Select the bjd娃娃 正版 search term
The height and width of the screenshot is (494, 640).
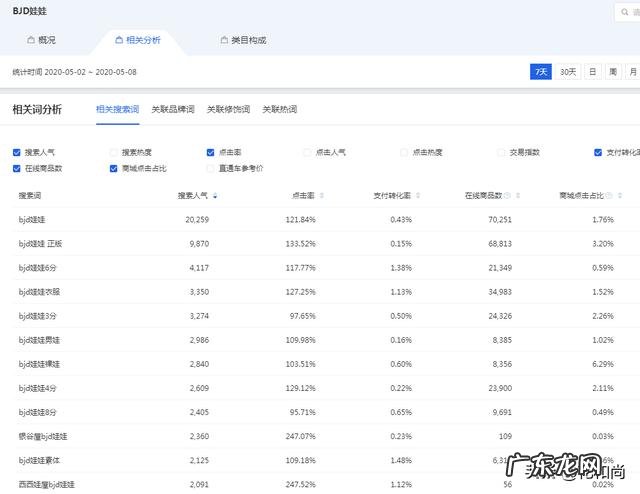click(x=40, y=244)
